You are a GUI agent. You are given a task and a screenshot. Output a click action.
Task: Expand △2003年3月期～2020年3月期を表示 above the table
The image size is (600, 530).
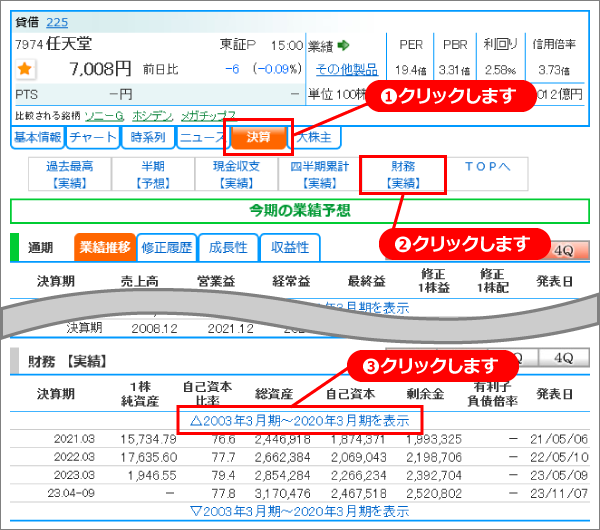pos(299,421)
